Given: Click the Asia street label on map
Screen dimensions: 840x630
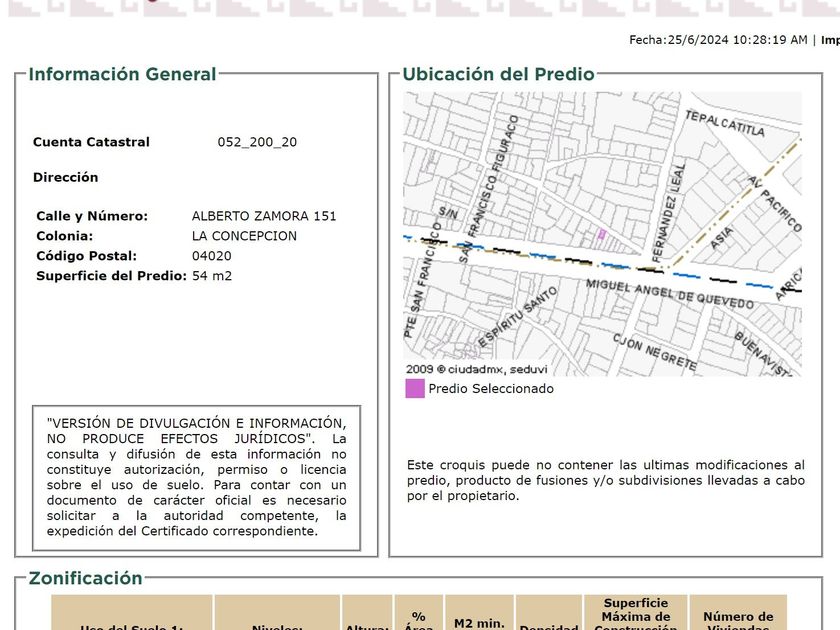Looking at the screenshot, I should coord(722,237).
